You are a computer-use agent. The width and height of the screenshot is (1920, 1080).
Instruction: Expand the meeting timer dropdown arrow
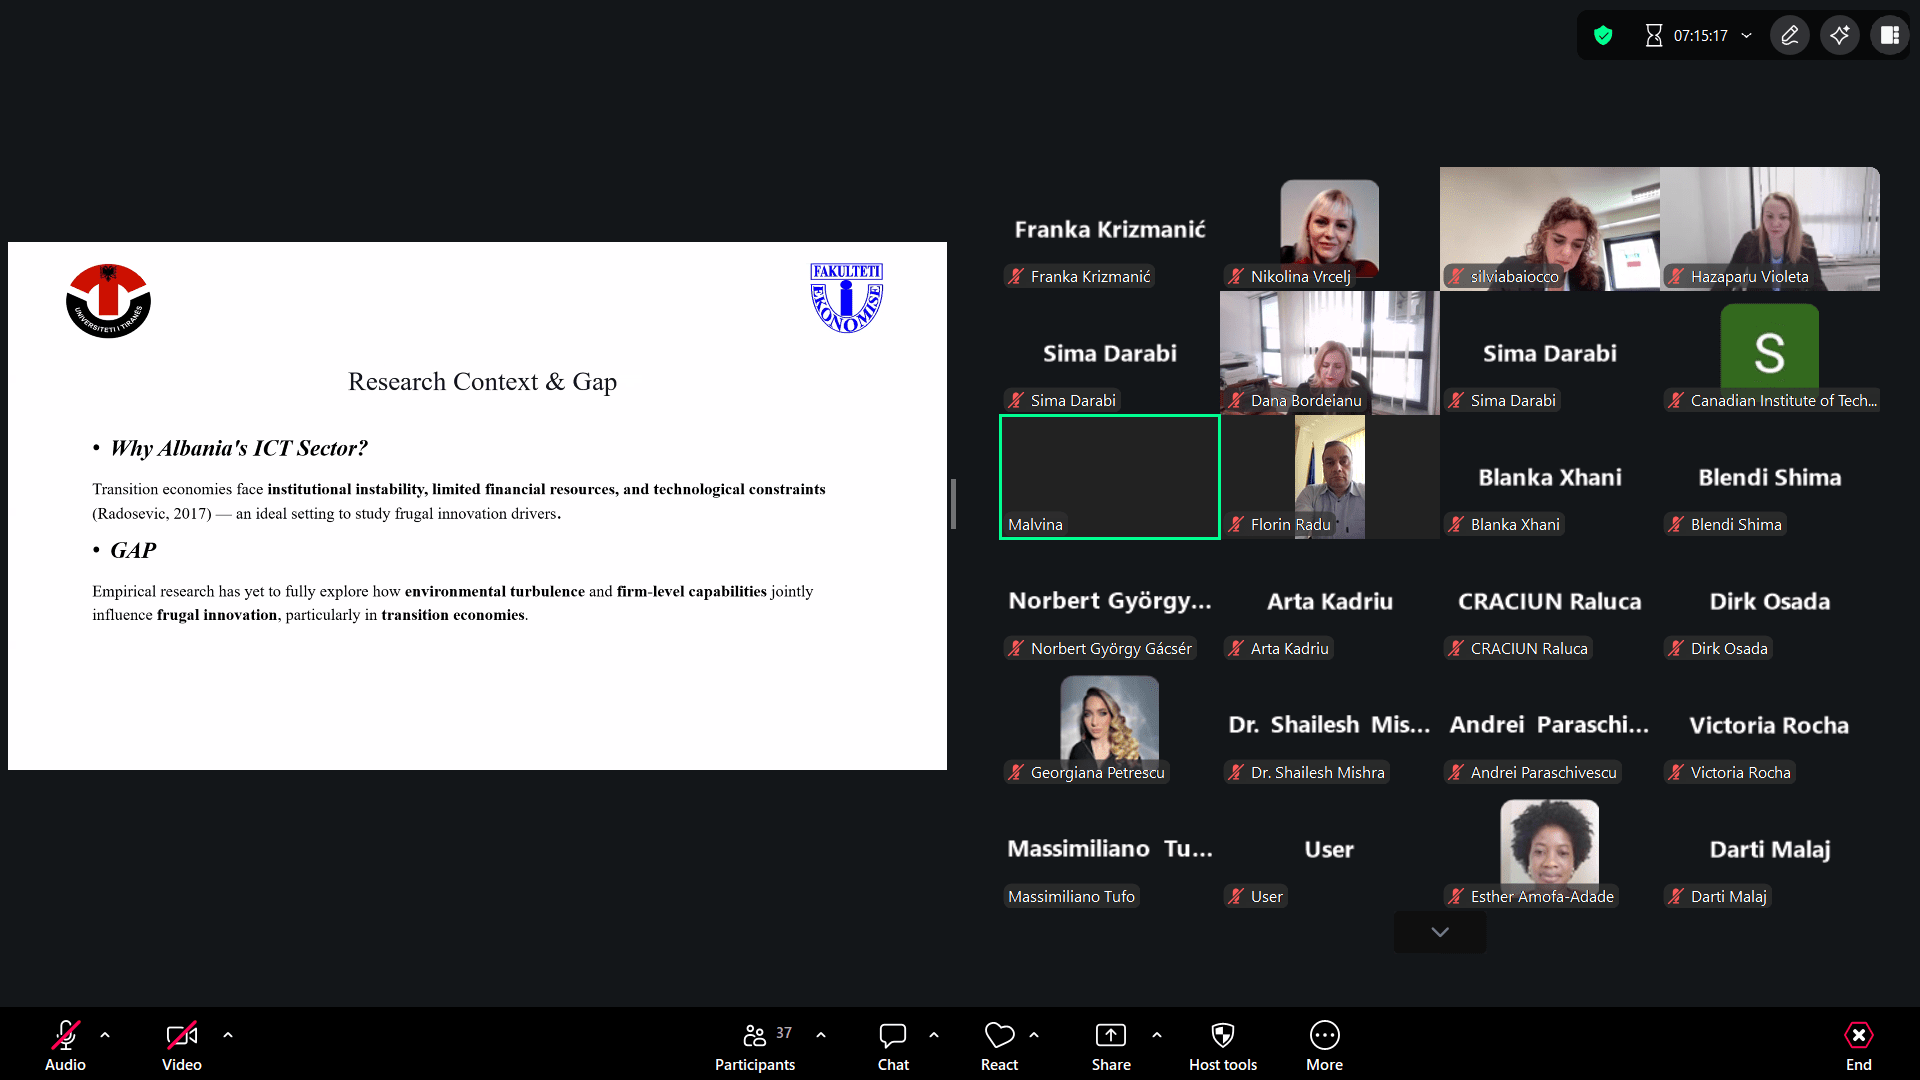click(1747, 36)
